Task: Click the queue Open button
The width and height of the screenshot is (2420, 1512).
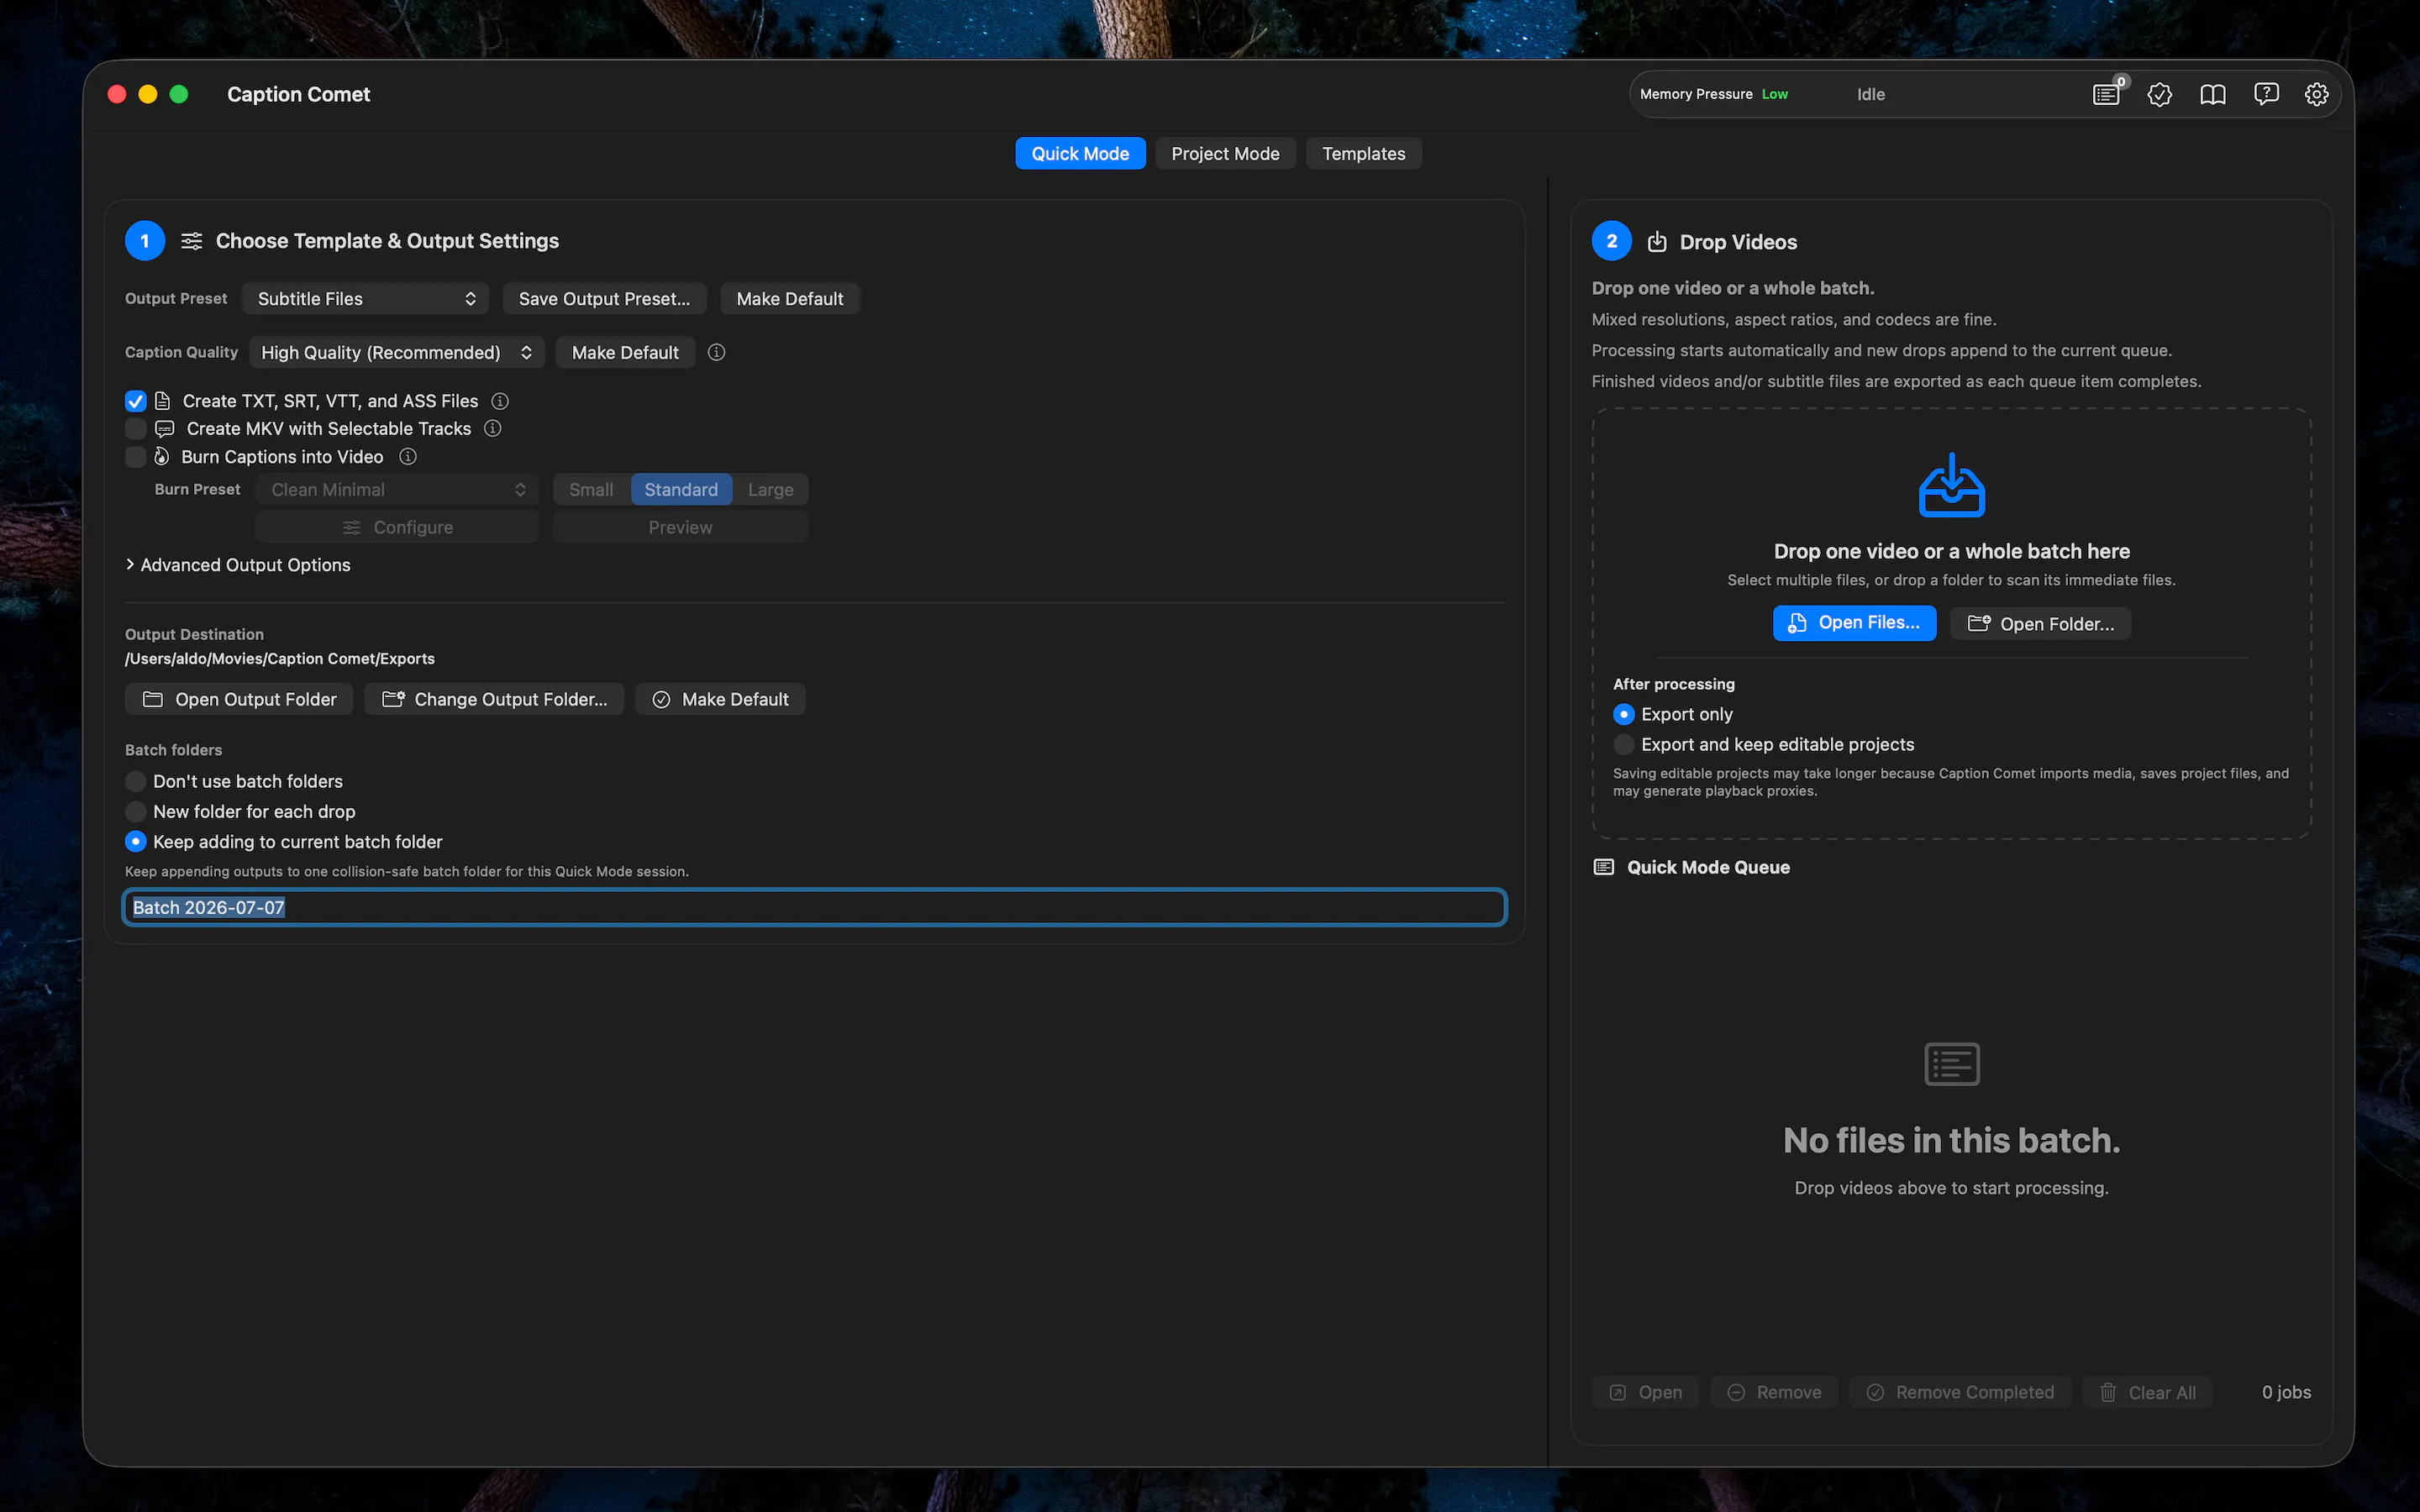Action: pyautogui.click(x=1645, y=1392)
